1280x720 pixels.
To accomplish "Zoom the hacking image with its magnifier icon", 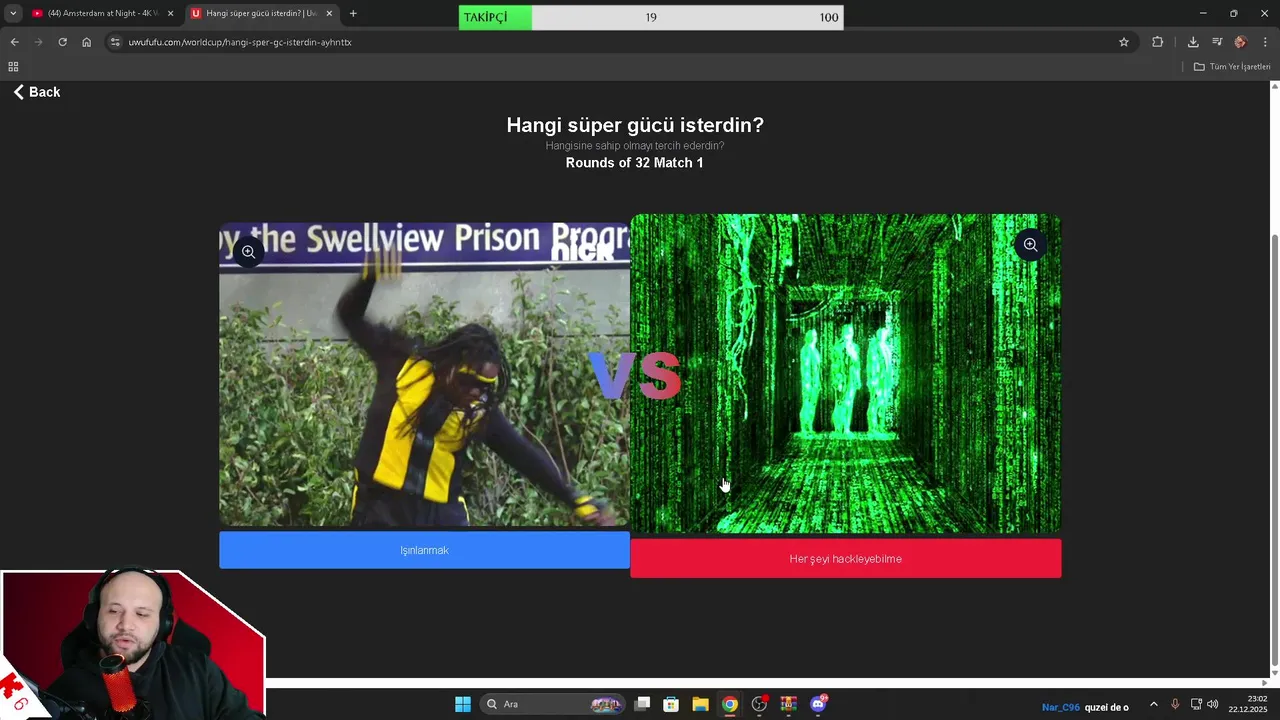I will pos(1030,245).
